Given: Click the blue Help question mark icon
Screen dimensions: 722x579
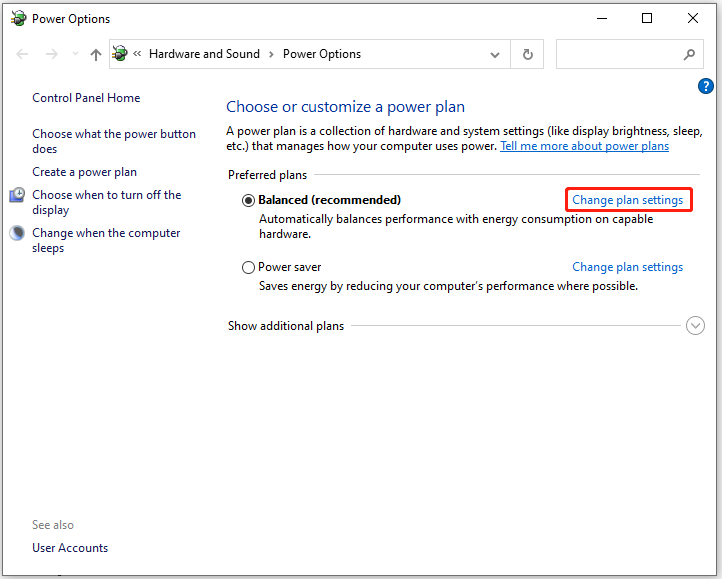Looking at the screenshot, I should tap(705, 86).
